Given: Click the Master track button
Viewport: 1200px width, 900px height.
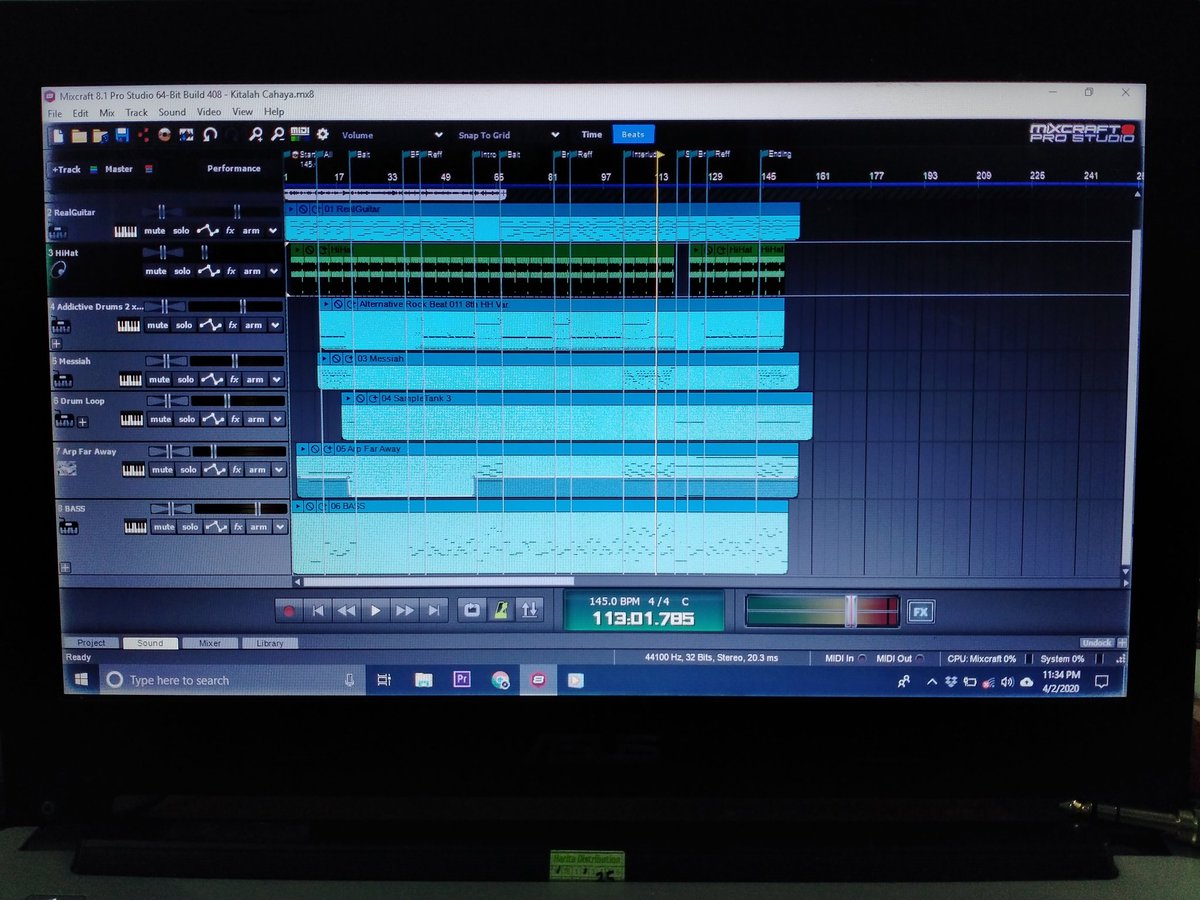Looking at the screenshot, I should tap(118, 169).
